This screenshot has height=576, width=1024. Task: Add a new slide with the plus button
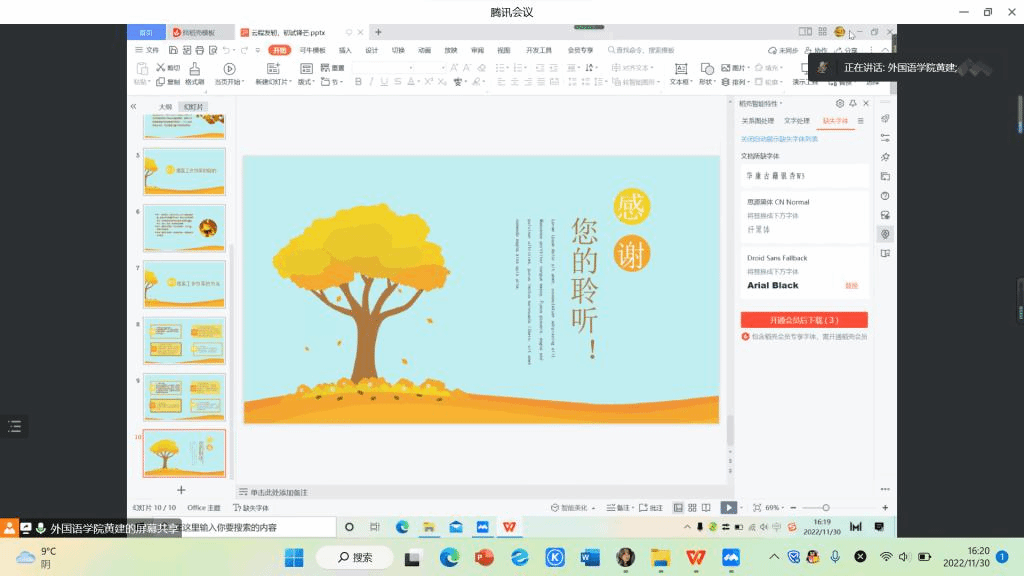[181, 490]
